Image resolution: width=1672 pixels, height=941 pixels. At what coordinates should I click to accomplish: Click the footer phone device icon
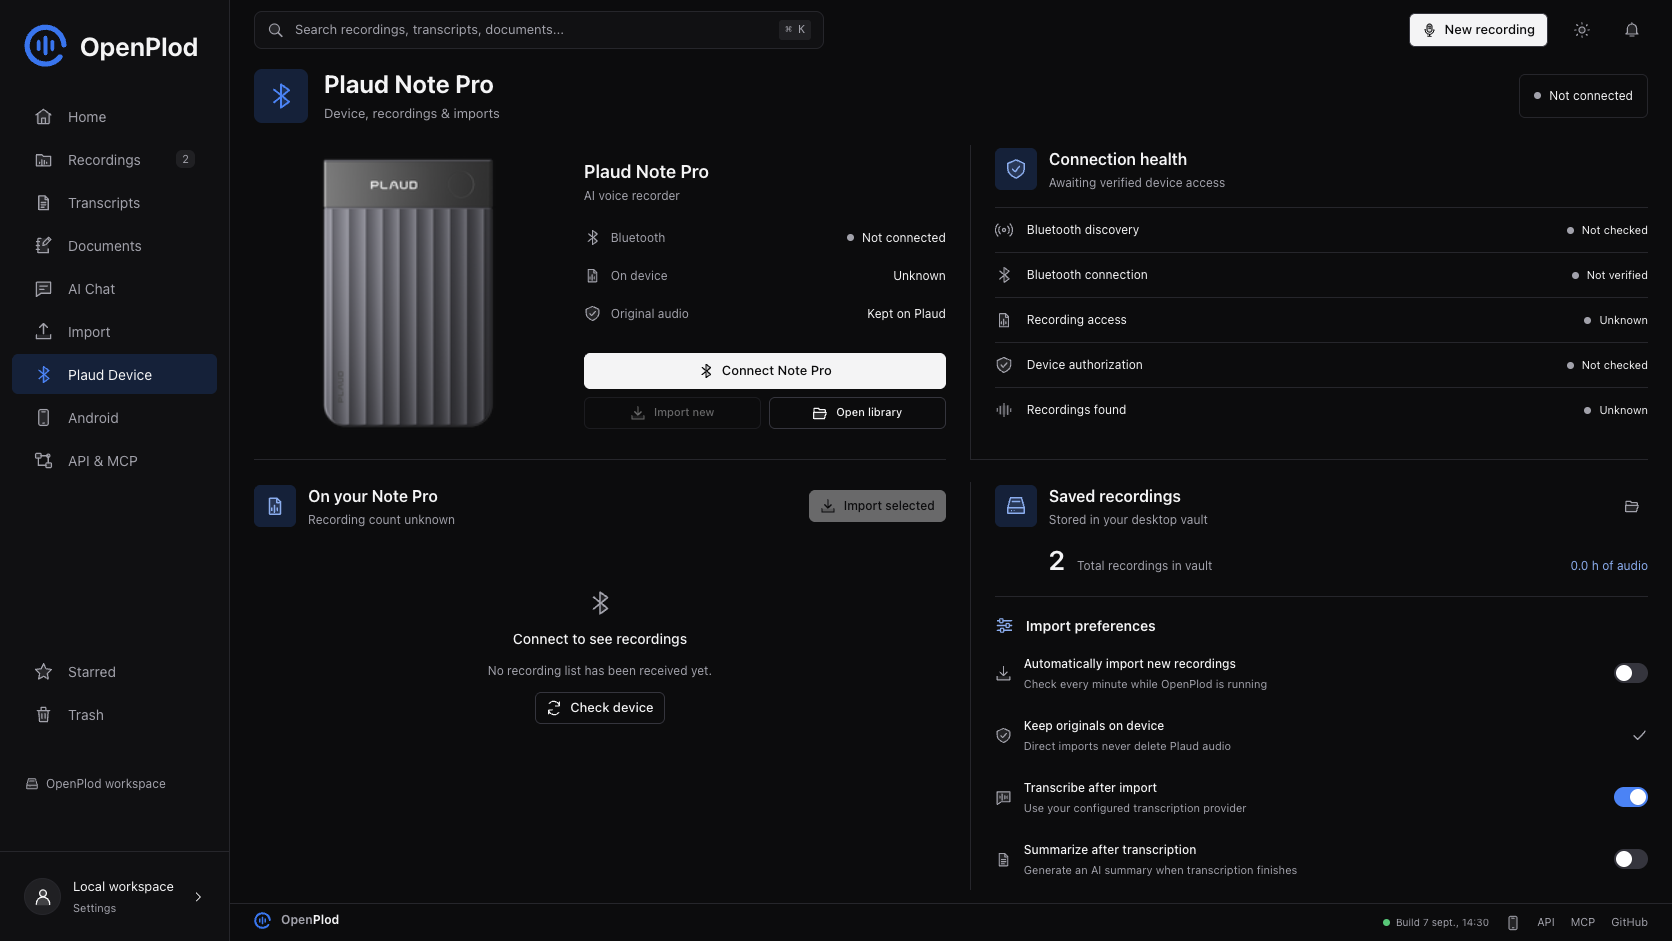[1513, 922]
